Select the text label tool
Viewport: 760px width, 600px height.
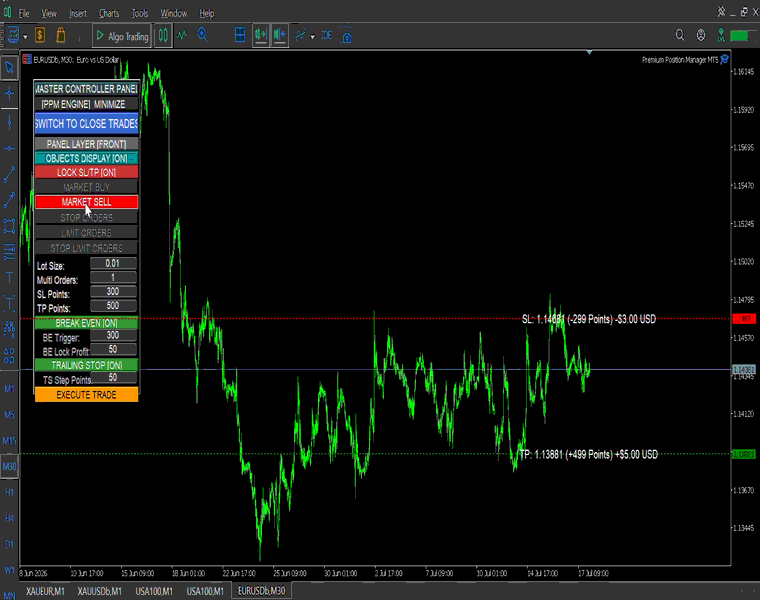[x=9, y=304]
